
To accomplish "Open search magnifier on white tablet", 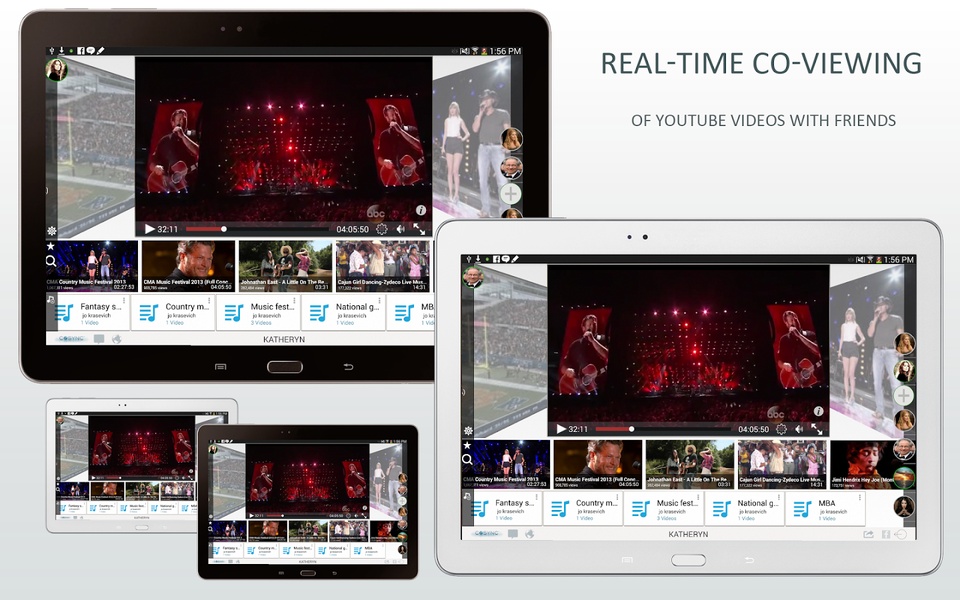I will pyautogui.click(x=467, y=460).
